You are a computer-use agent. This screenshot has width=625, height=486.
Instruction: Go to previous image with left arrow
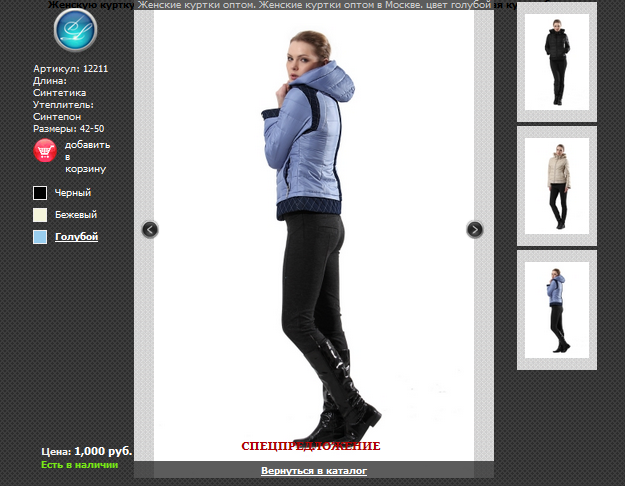(150, 230)
